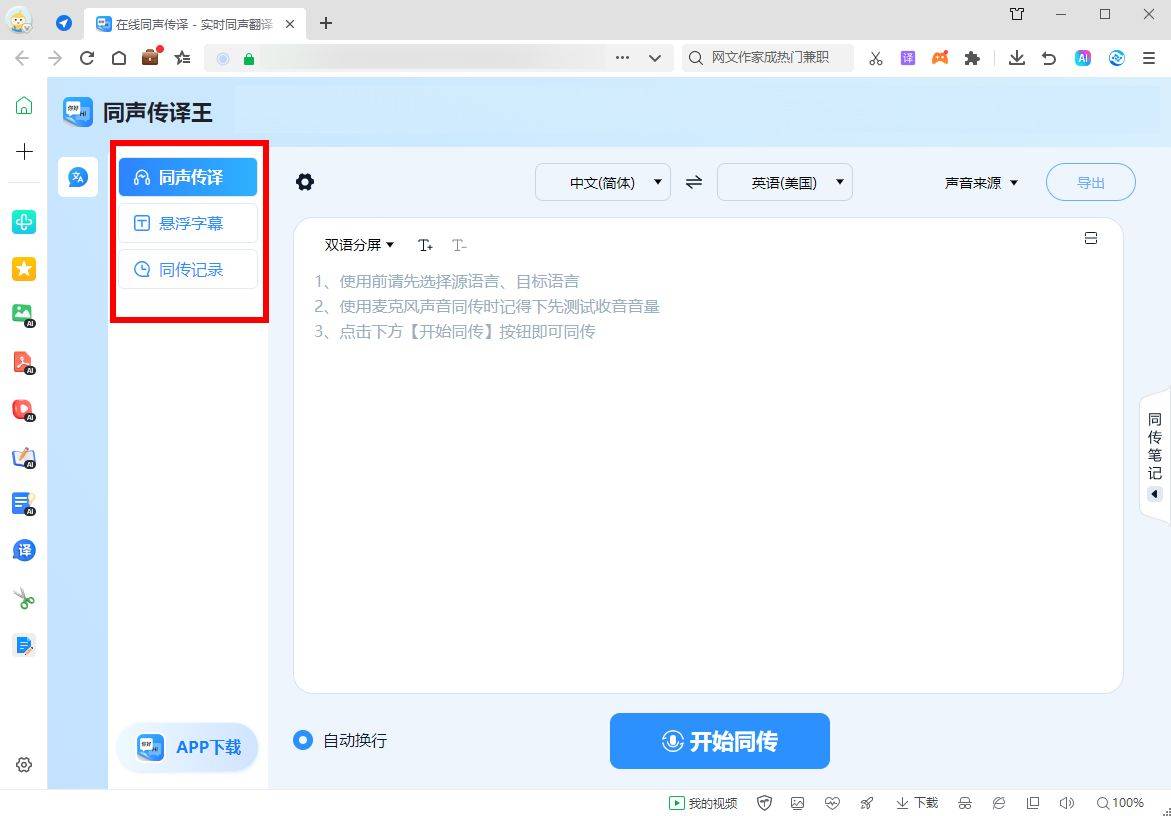Screen dimensions: 1171x816
Task: Open the 中文(简体) source language dropdown
Action: click(x=602, y=182)
